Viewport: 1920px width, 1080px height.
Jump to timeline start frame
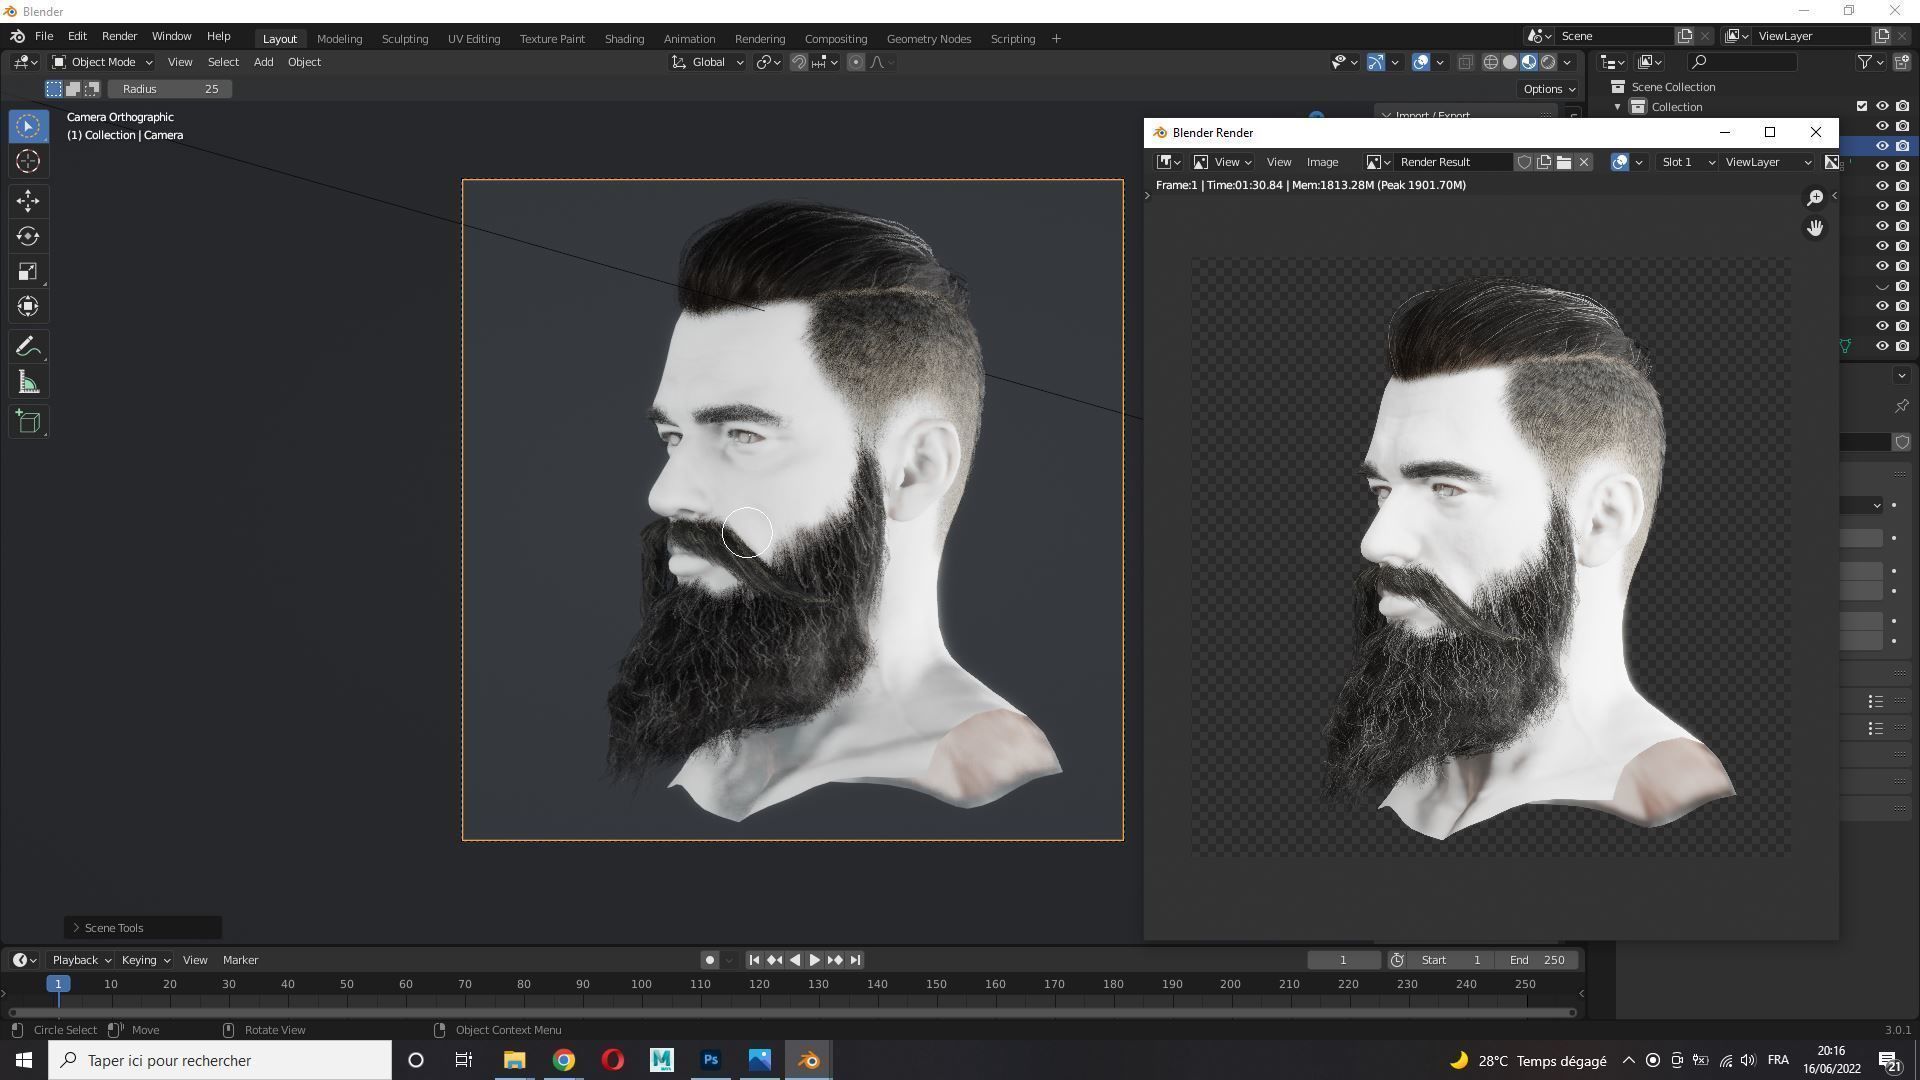(x=754, y=960)
